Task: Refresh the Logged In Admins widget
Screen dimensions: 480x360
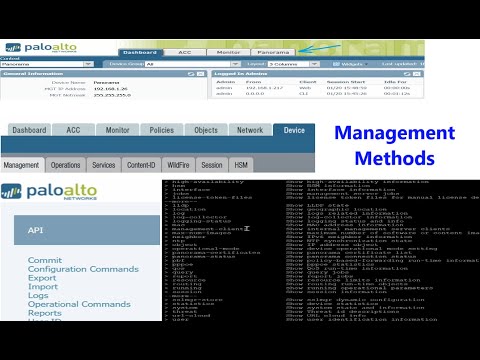Action: [407, 74]
